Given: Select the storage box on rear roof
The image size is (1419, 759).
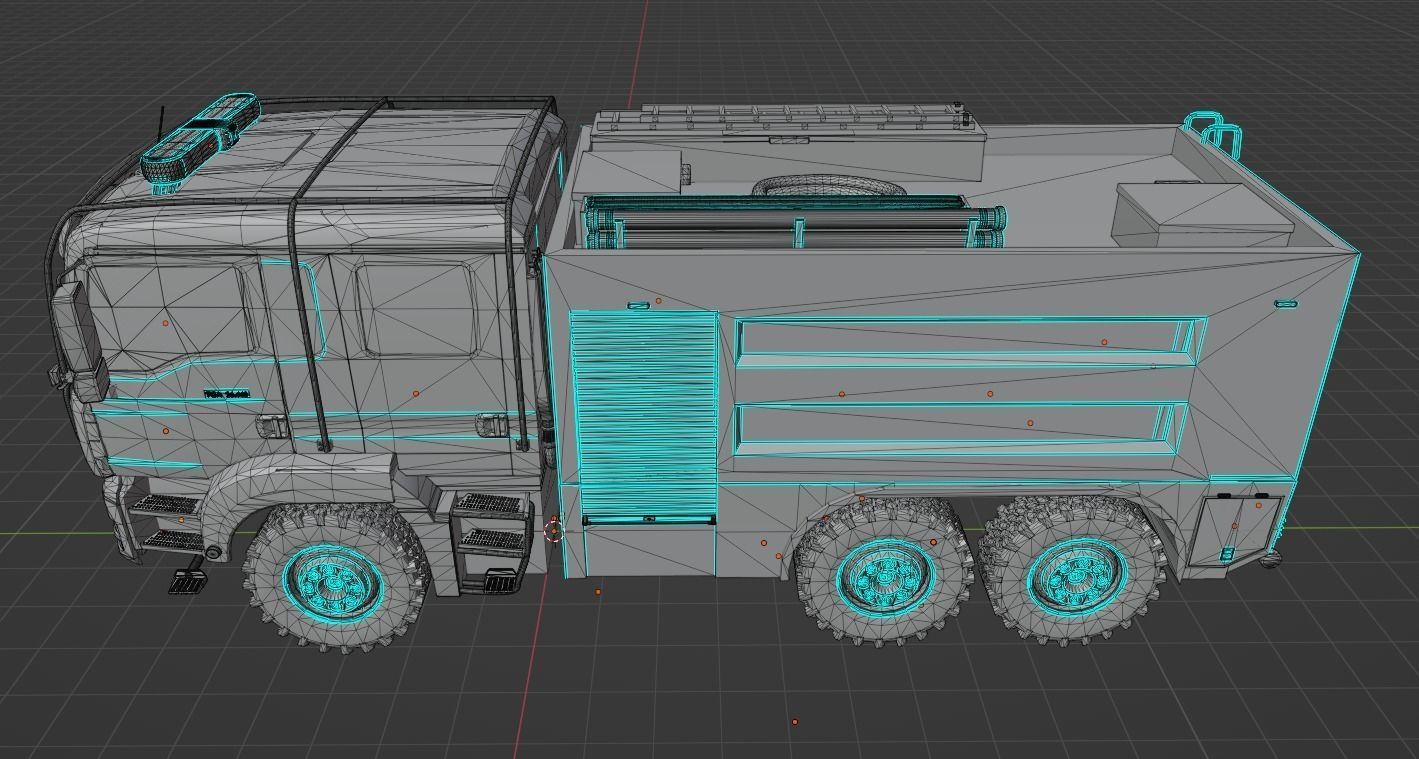Looking at the screenshot, I should (1202, 213).
